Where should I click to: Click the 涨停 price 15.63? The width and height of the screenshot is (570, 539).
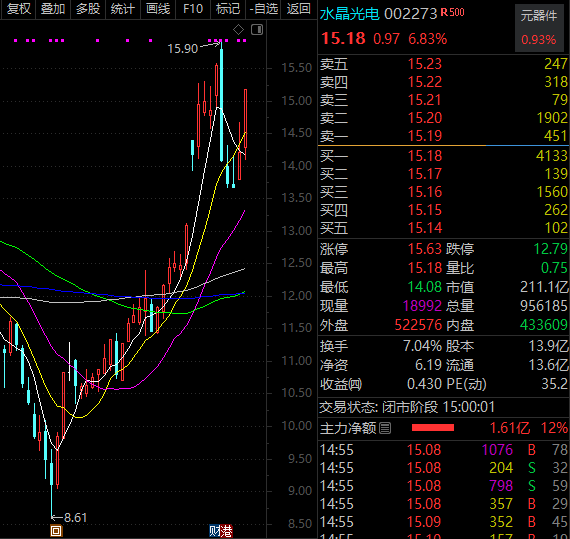(x=424, y=249)
